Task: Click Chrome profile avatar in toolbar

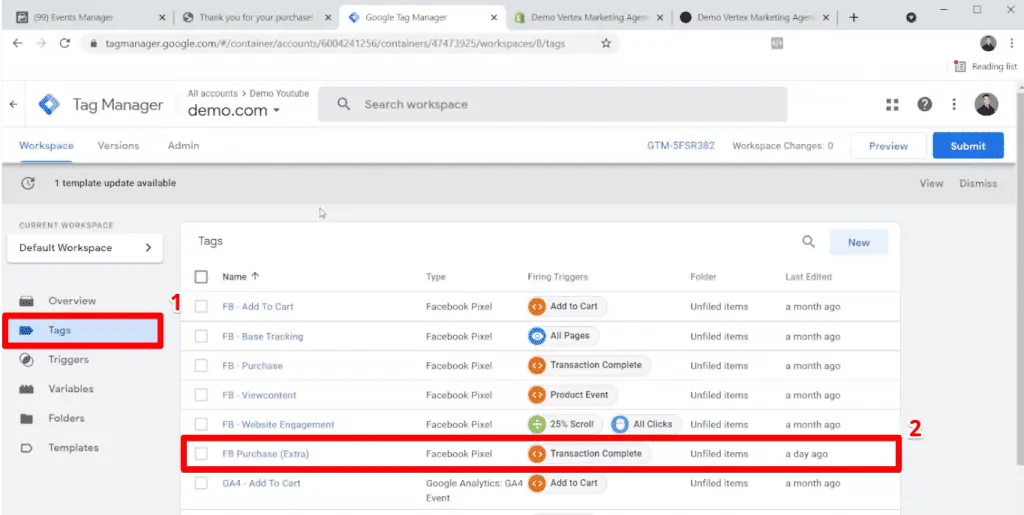Action: [x=988, y=44]
